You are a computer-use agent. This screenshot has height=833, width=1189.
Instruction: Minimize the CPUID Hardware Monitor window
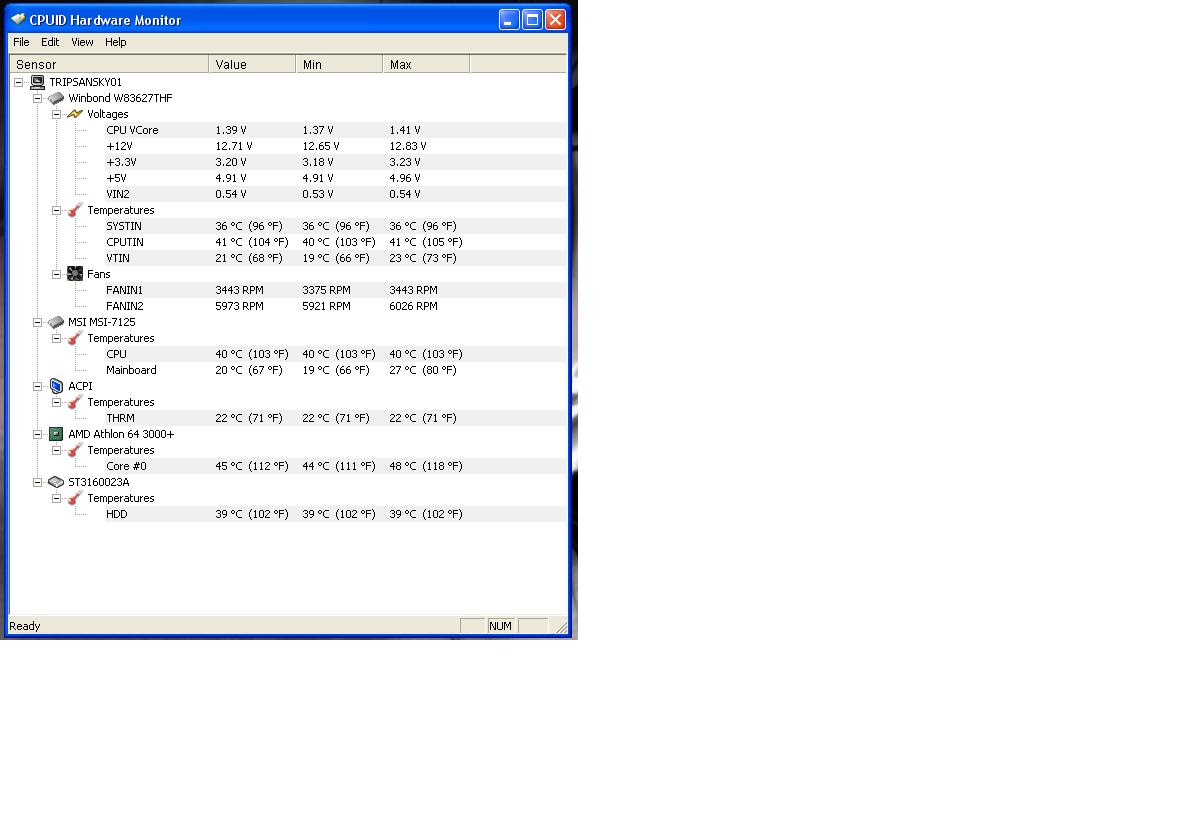pos(509,20)
